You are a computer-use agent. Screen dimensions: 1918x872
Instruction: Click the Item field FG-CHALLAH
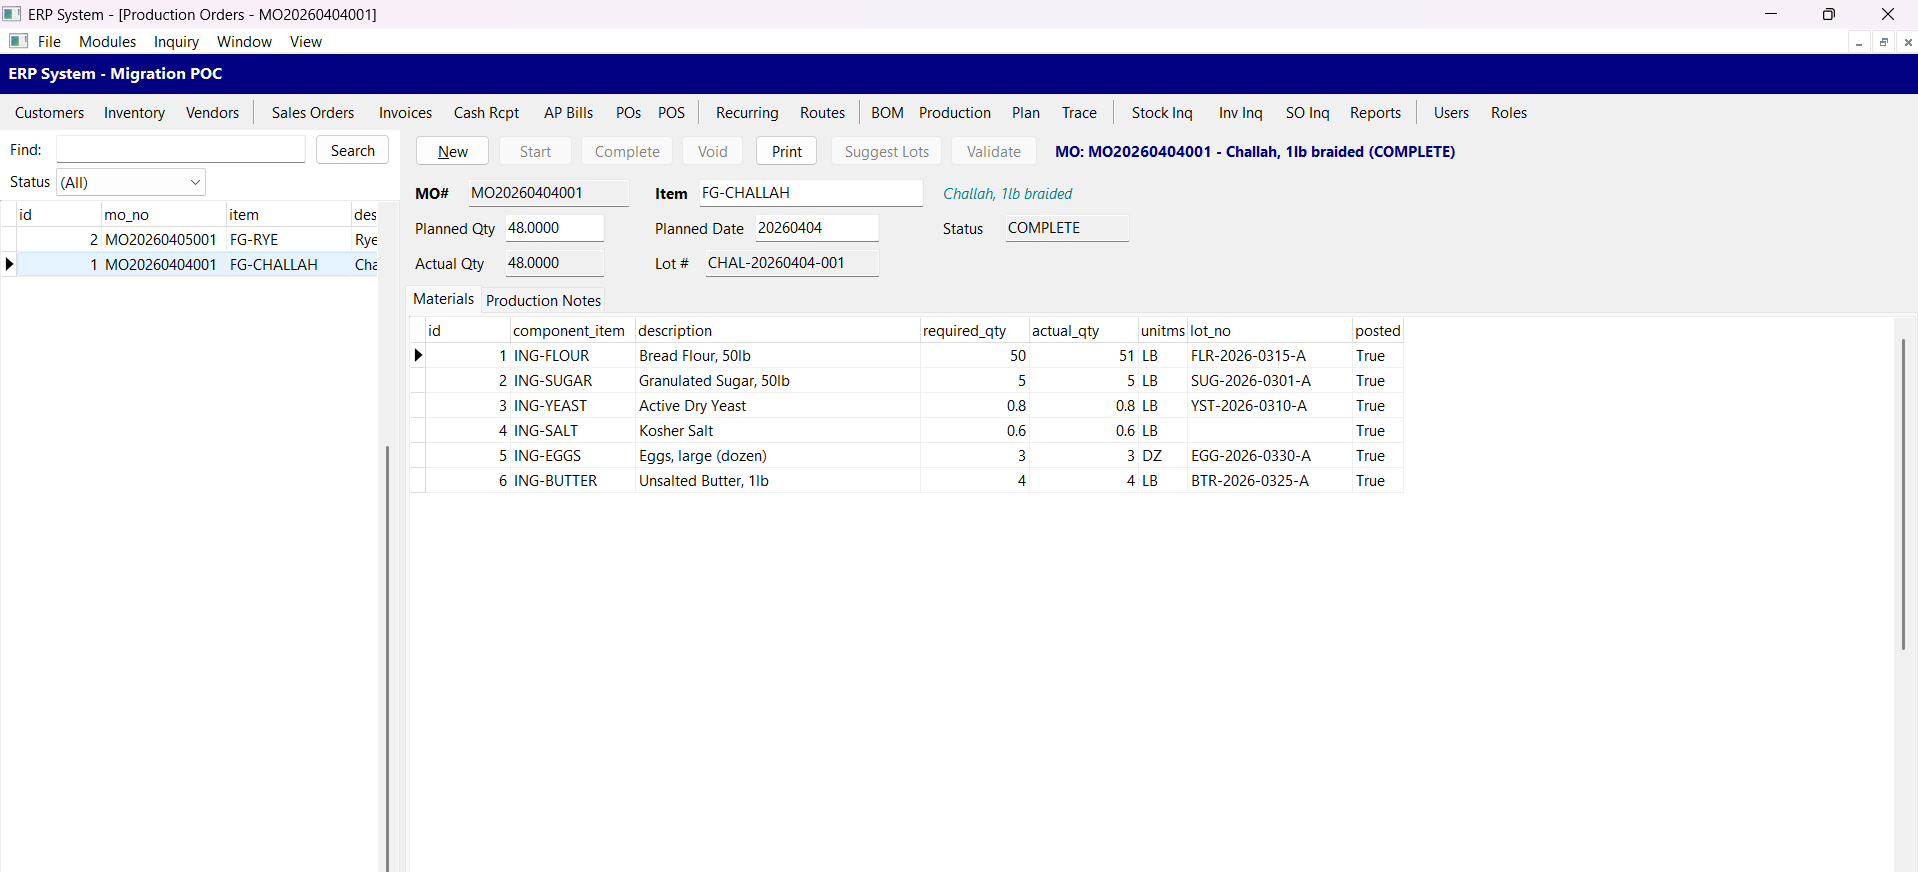pos(810,193)
